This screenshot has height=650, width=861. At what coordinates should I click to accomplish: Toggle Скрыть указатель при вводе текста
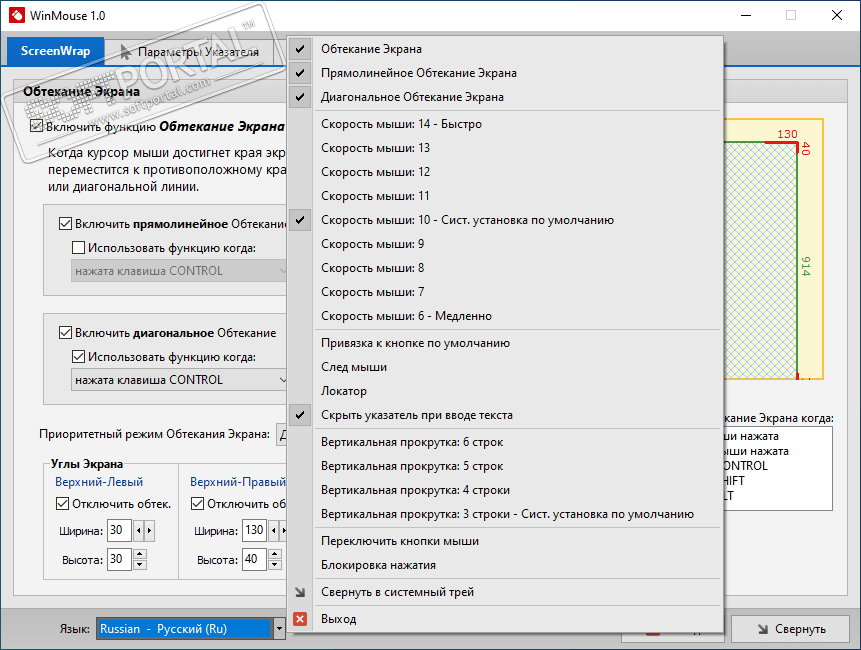coord(505,415)
